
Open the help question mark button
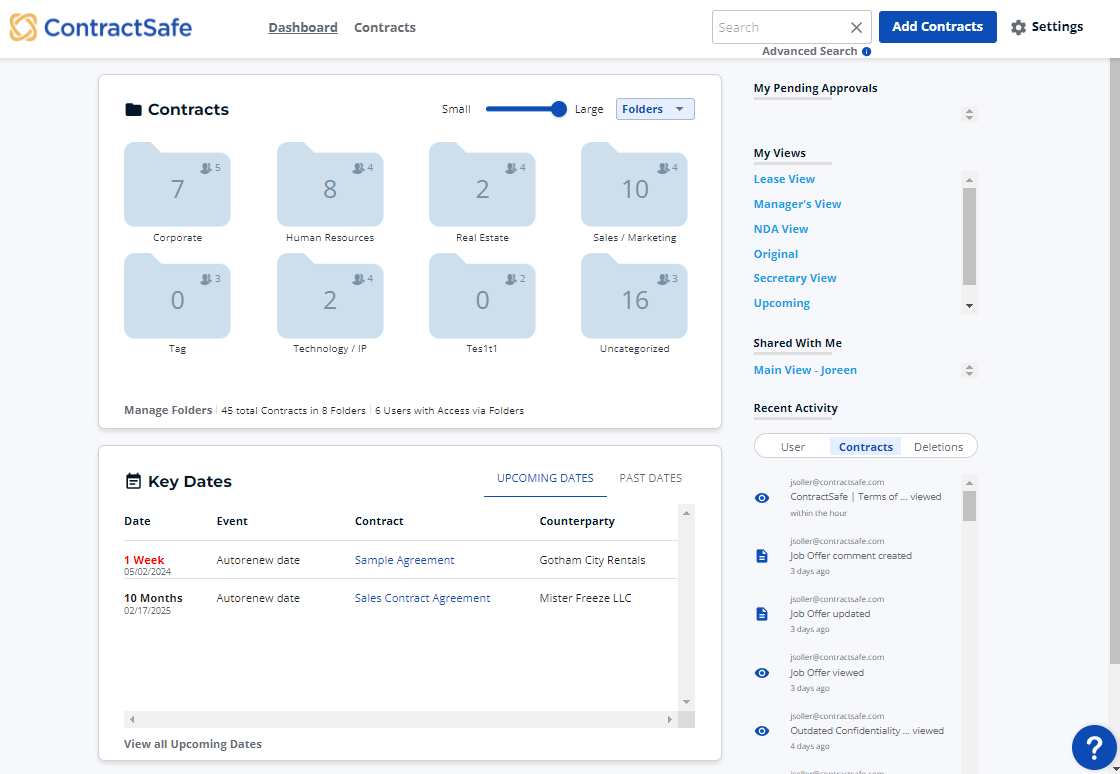coord(1094,747)
